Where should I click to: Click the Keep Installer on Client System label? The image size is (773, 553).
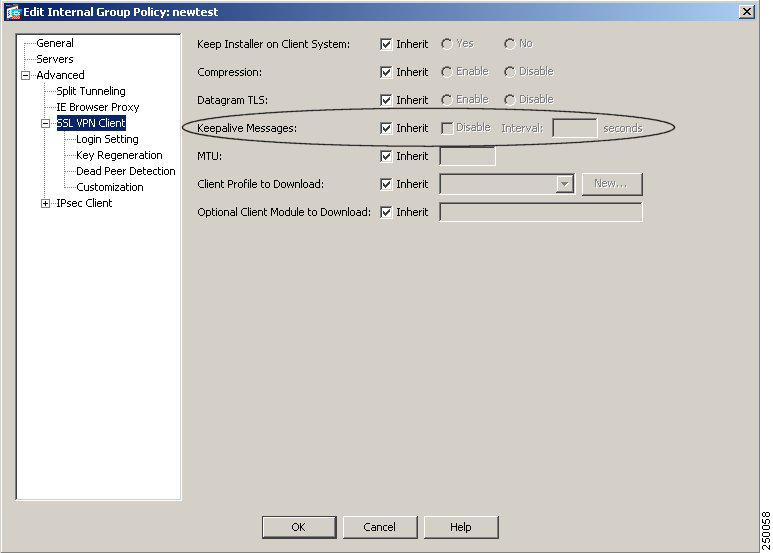[x=274, y=44]
